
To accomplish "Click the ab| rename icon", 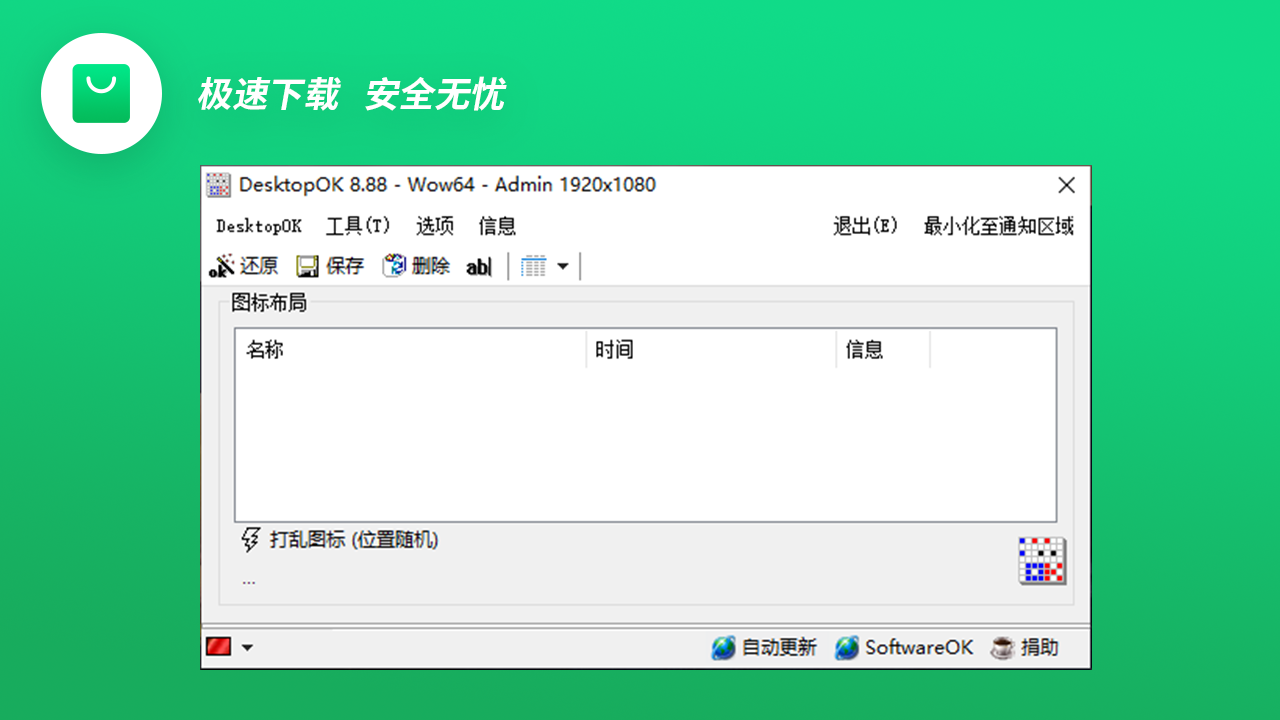I will click(479, 267).
